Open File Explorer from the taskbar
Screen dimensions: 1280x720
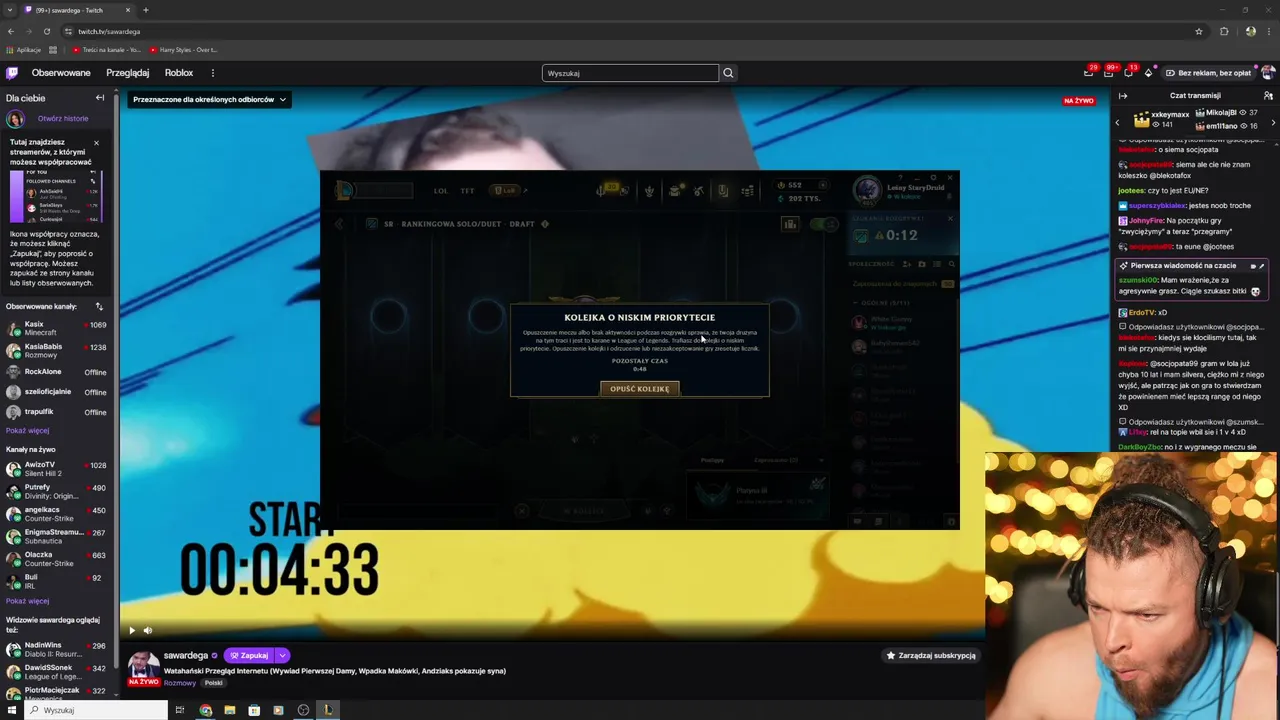tap(229, 710)
